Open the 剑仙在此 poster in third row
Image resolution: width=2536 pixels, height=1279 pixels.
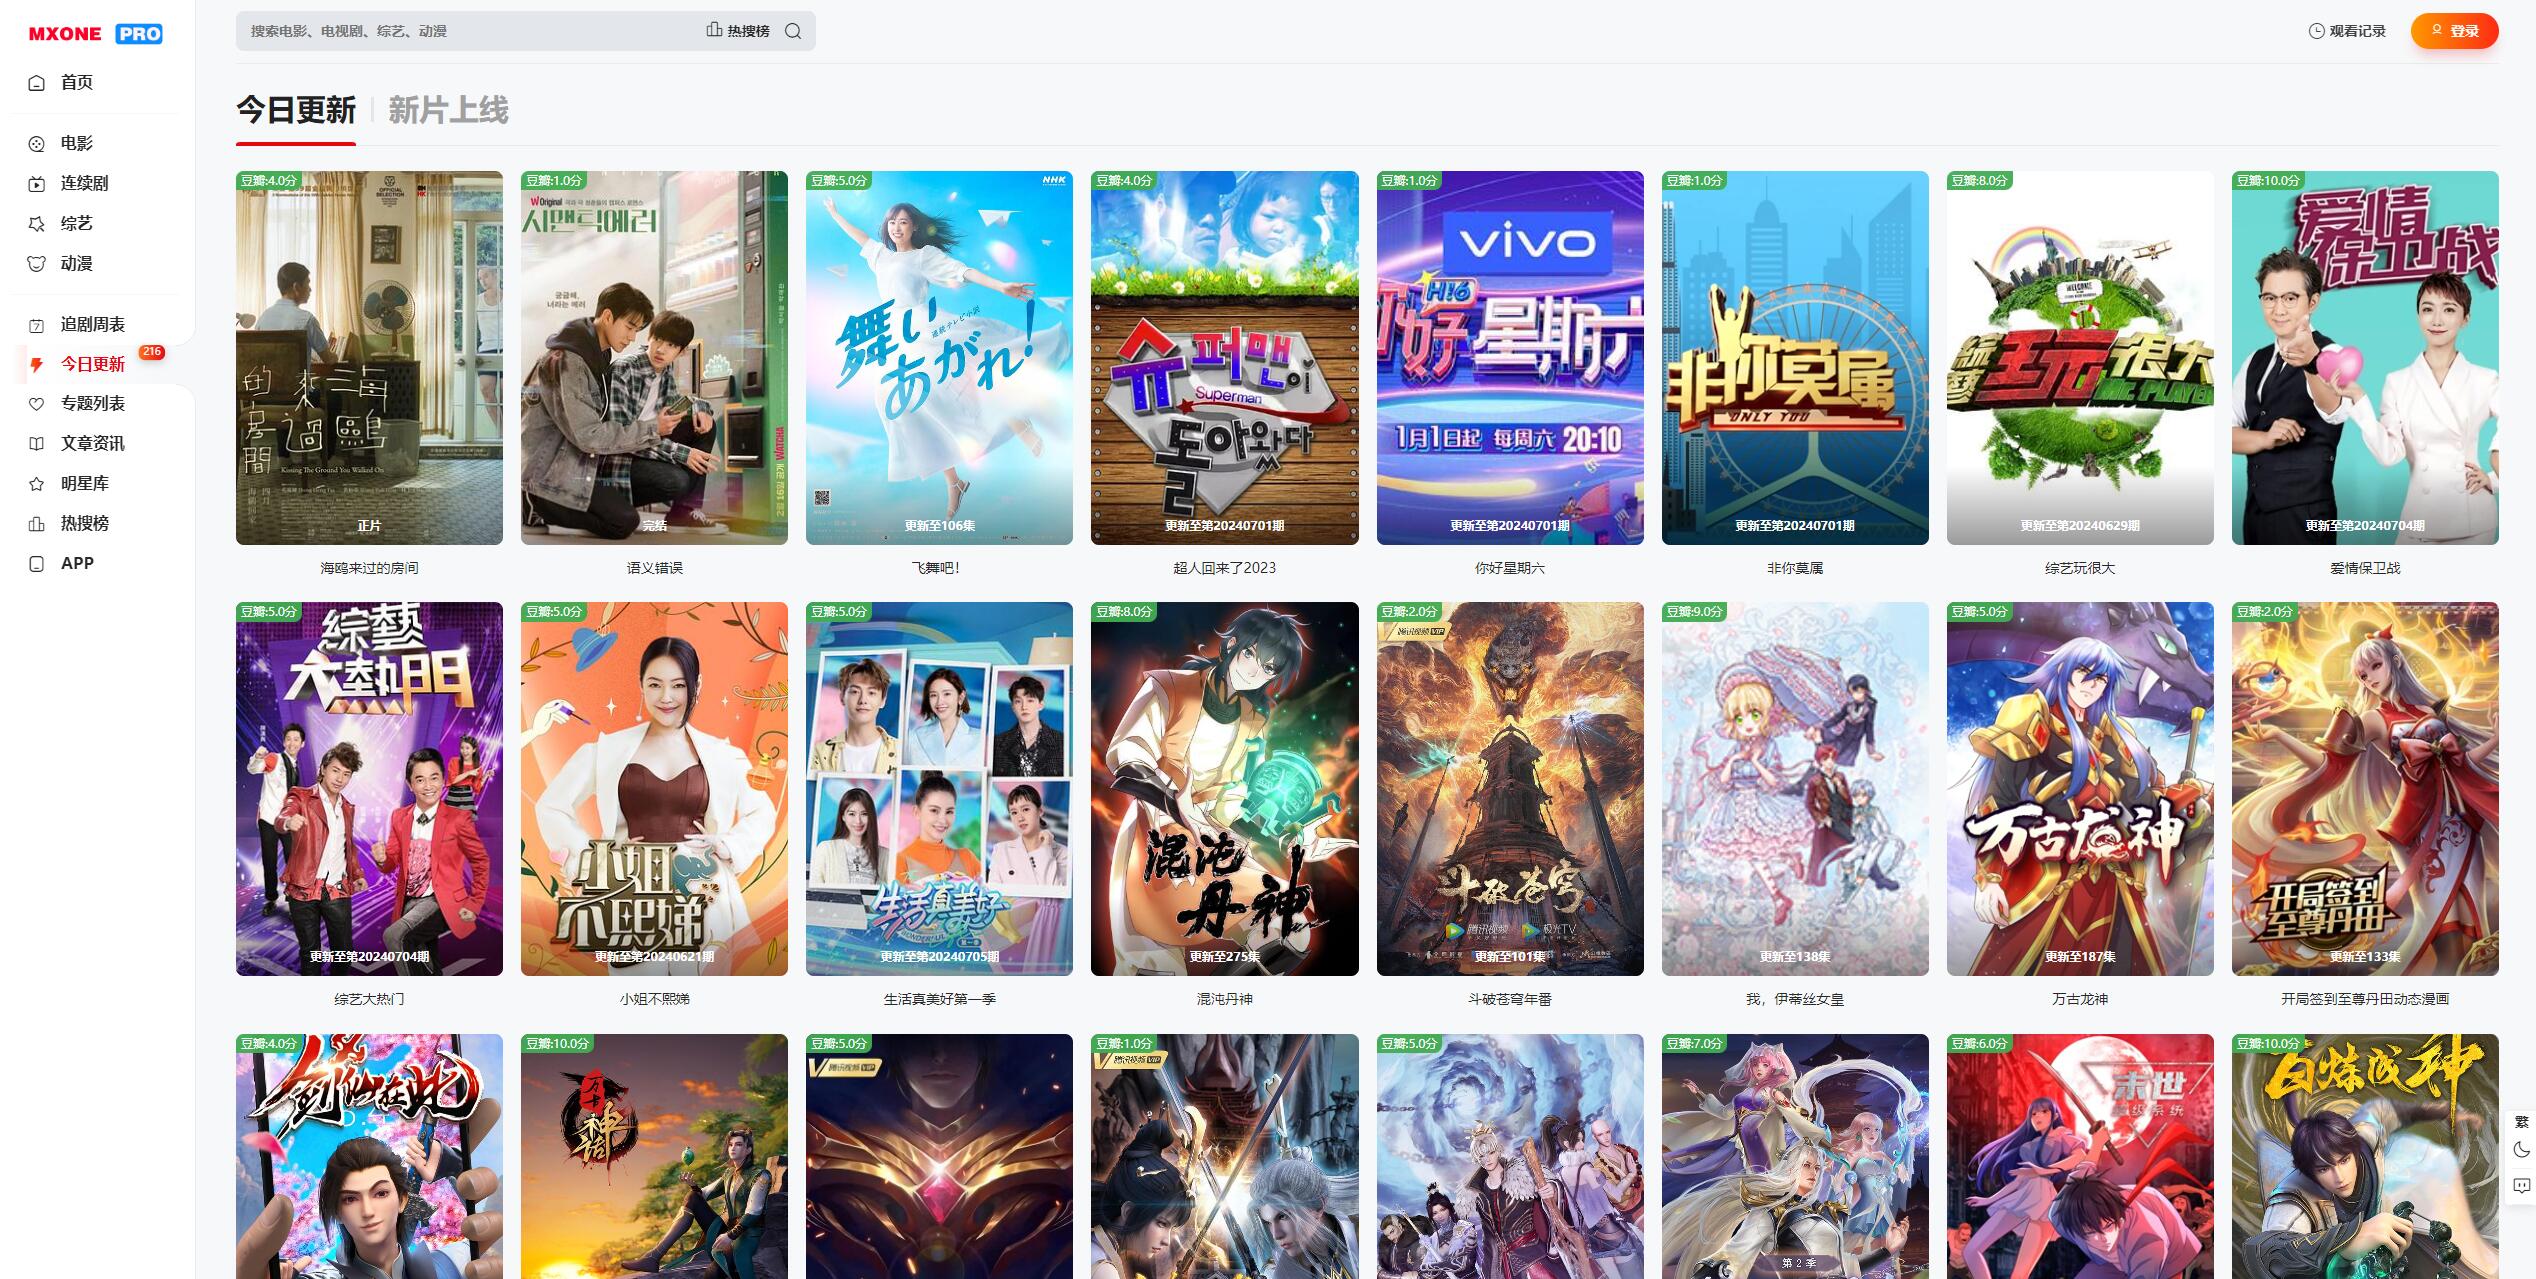pos(369,1156)
